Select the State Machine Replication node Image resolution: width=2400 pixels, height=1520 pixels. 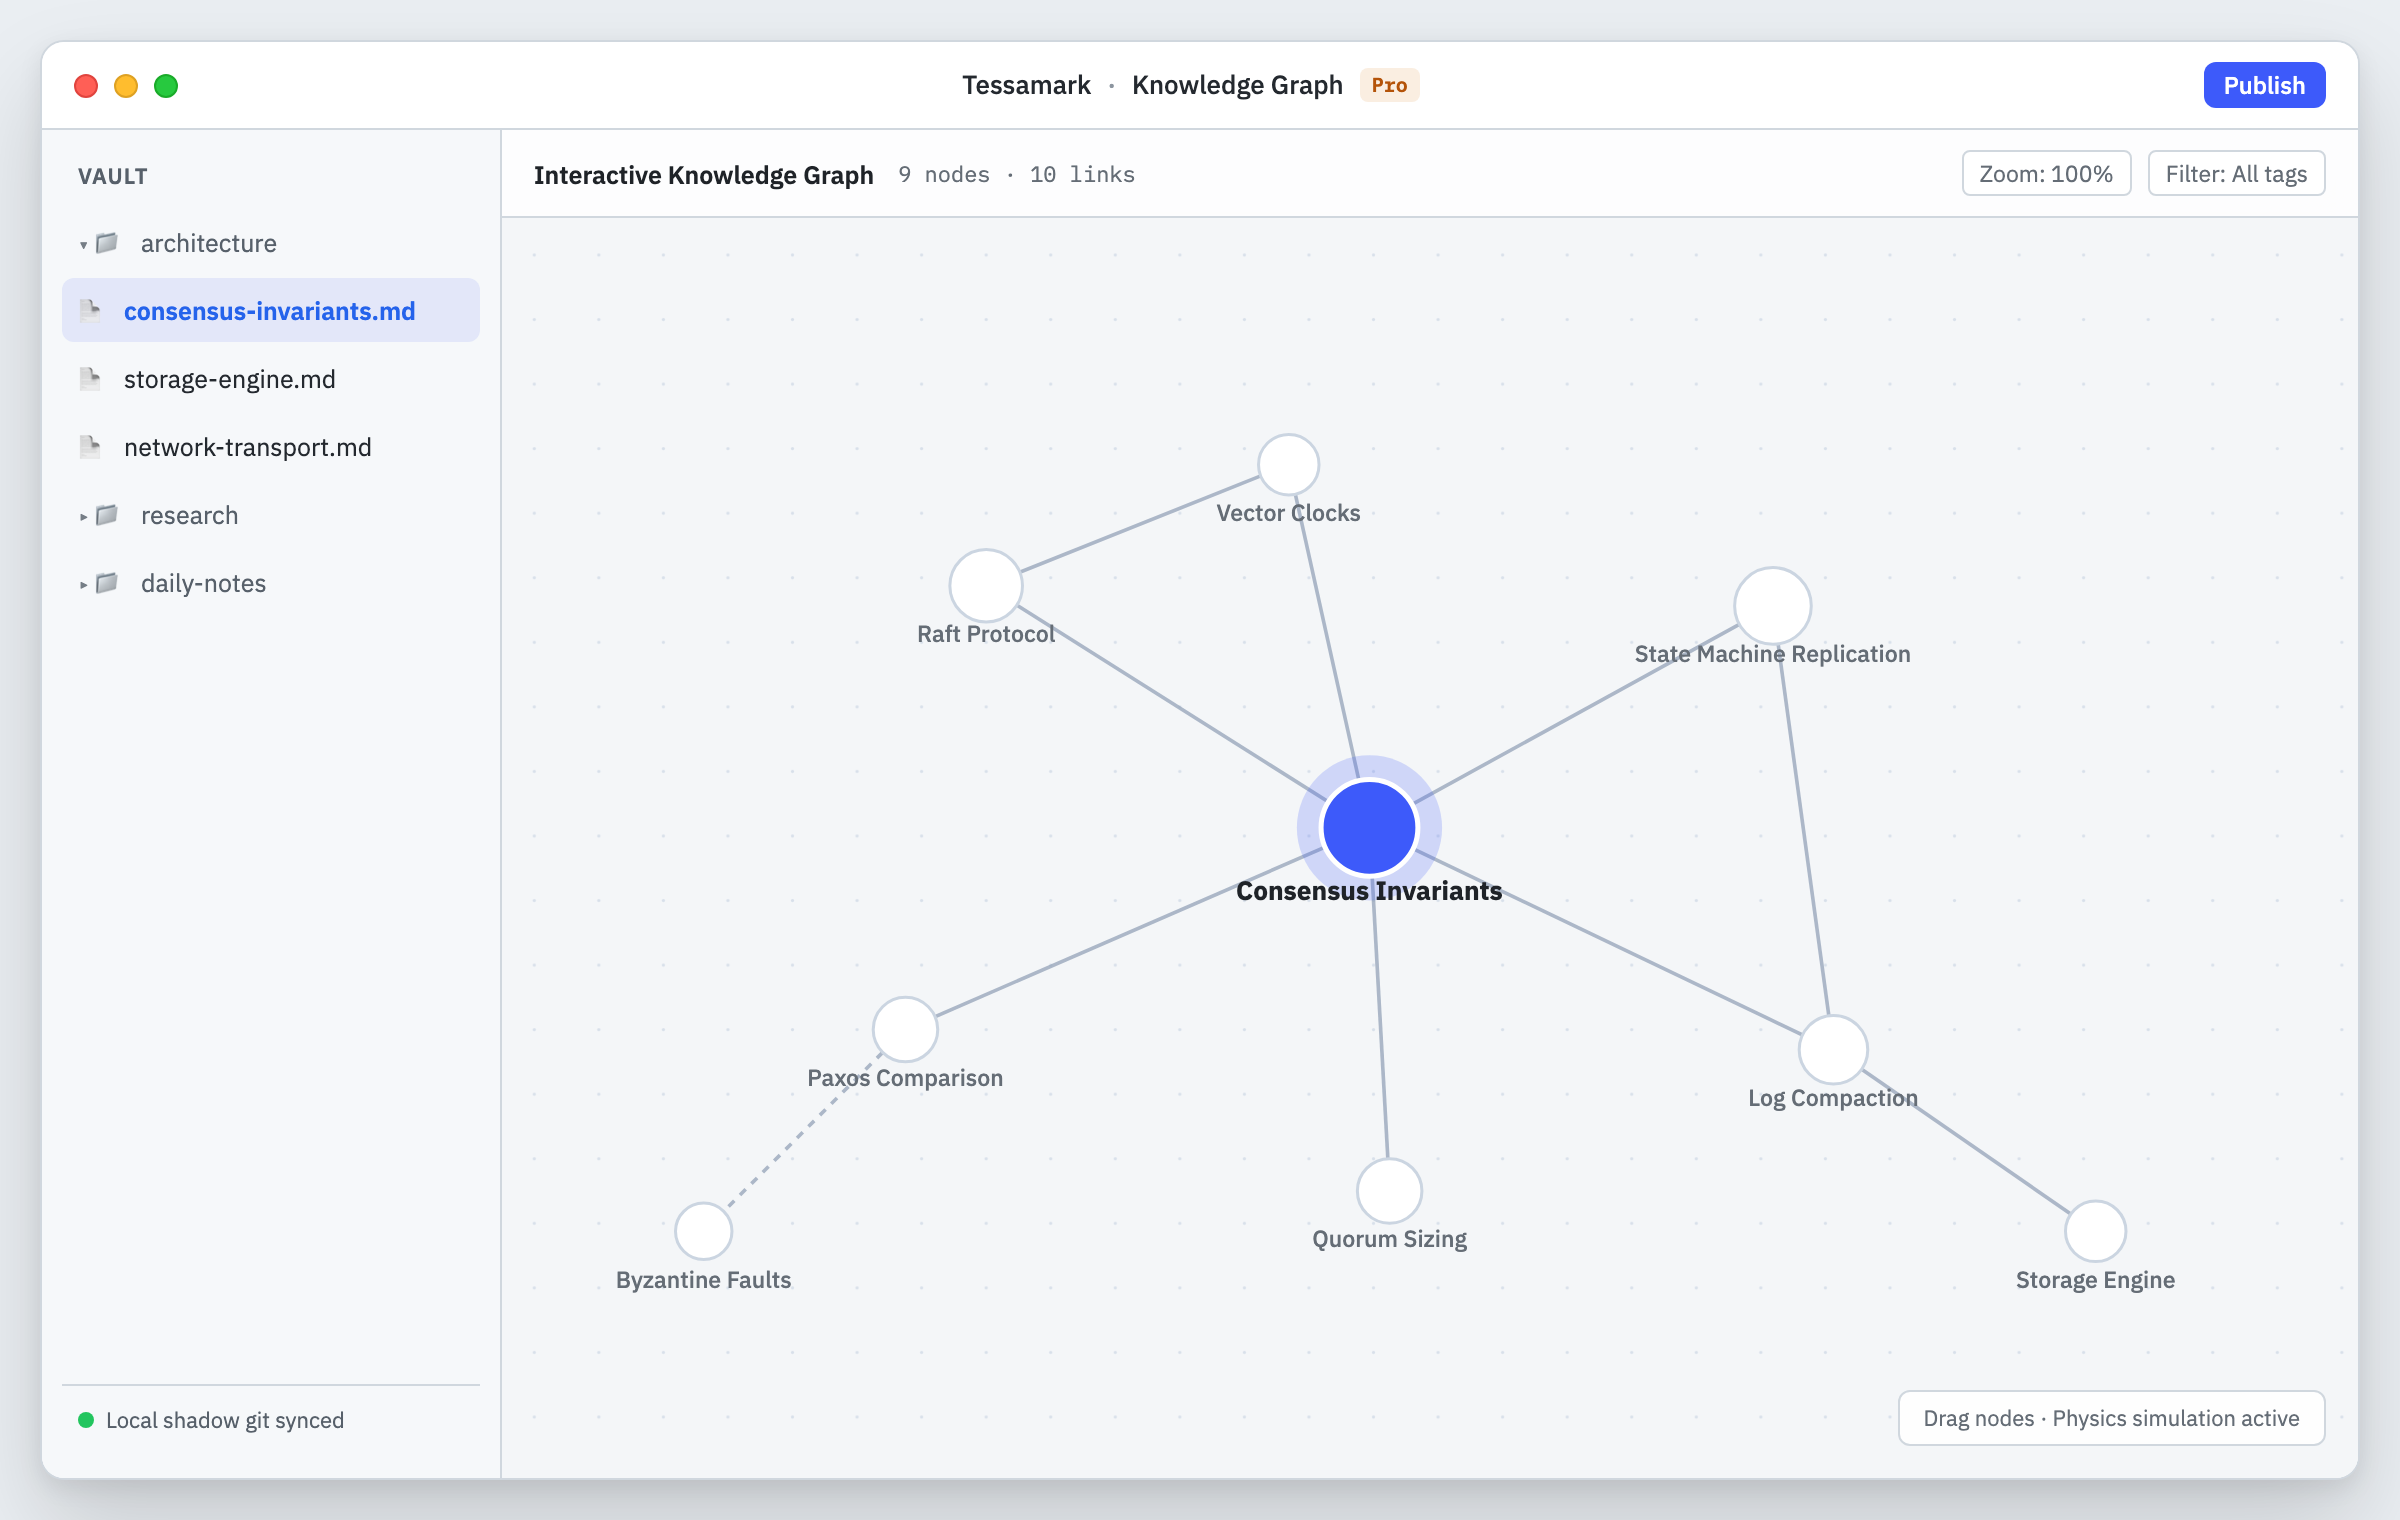(x=1773, y=606)
